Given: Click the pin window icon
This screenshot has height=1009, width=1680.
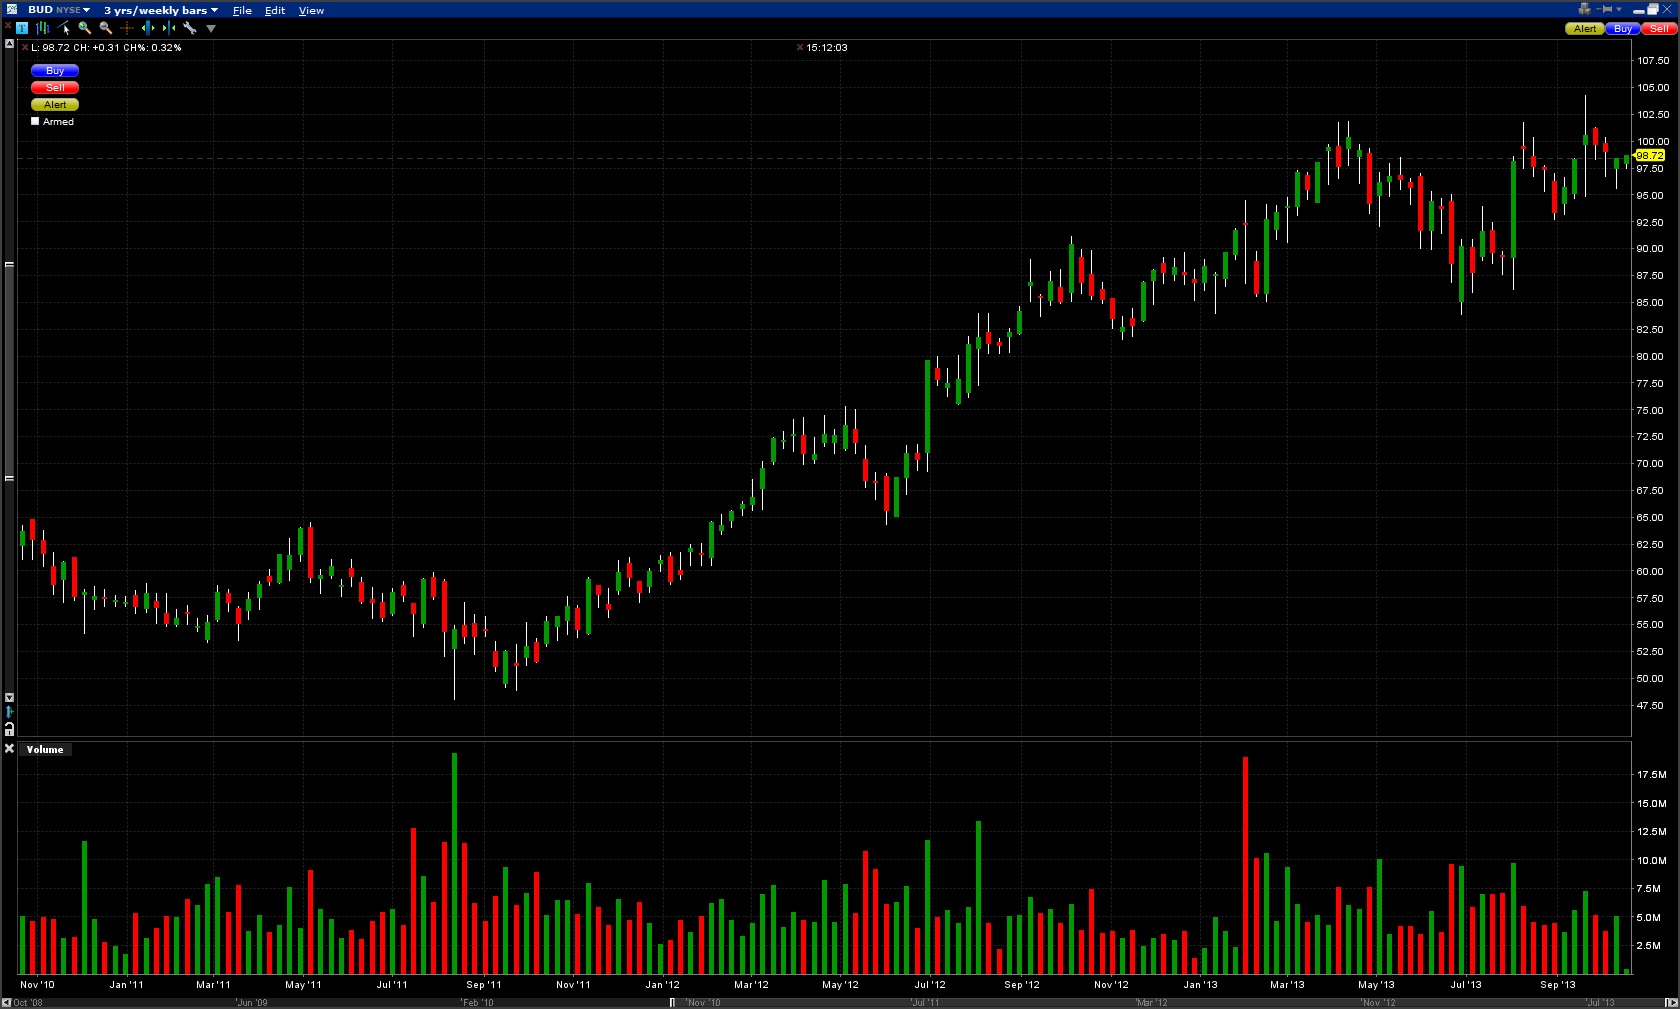Looking at the screenshot, I should [1606, 9].
